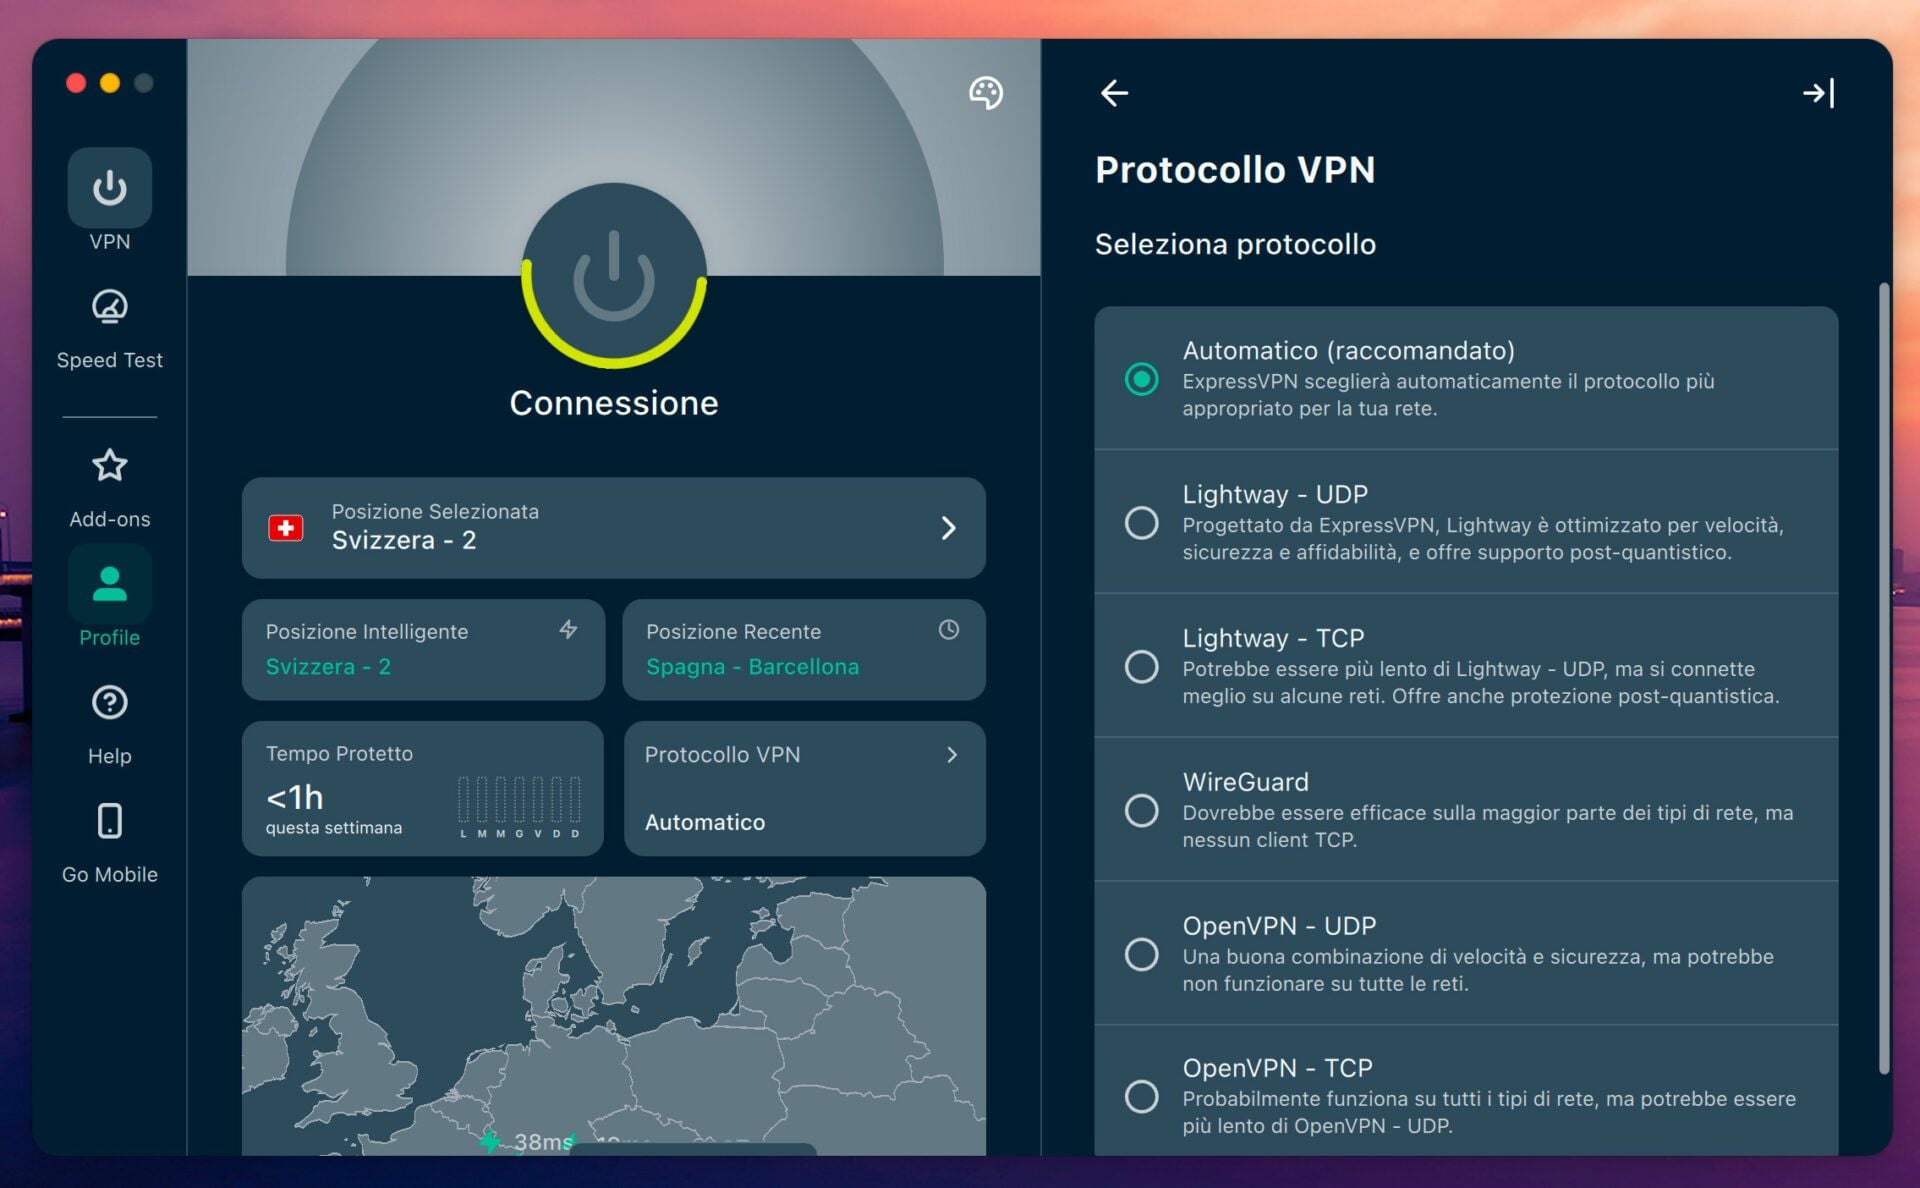1920x1188 pixels.
Task: Click the protocol list scrollbar
Action: pyautogui.click(x=1884, y=678)
